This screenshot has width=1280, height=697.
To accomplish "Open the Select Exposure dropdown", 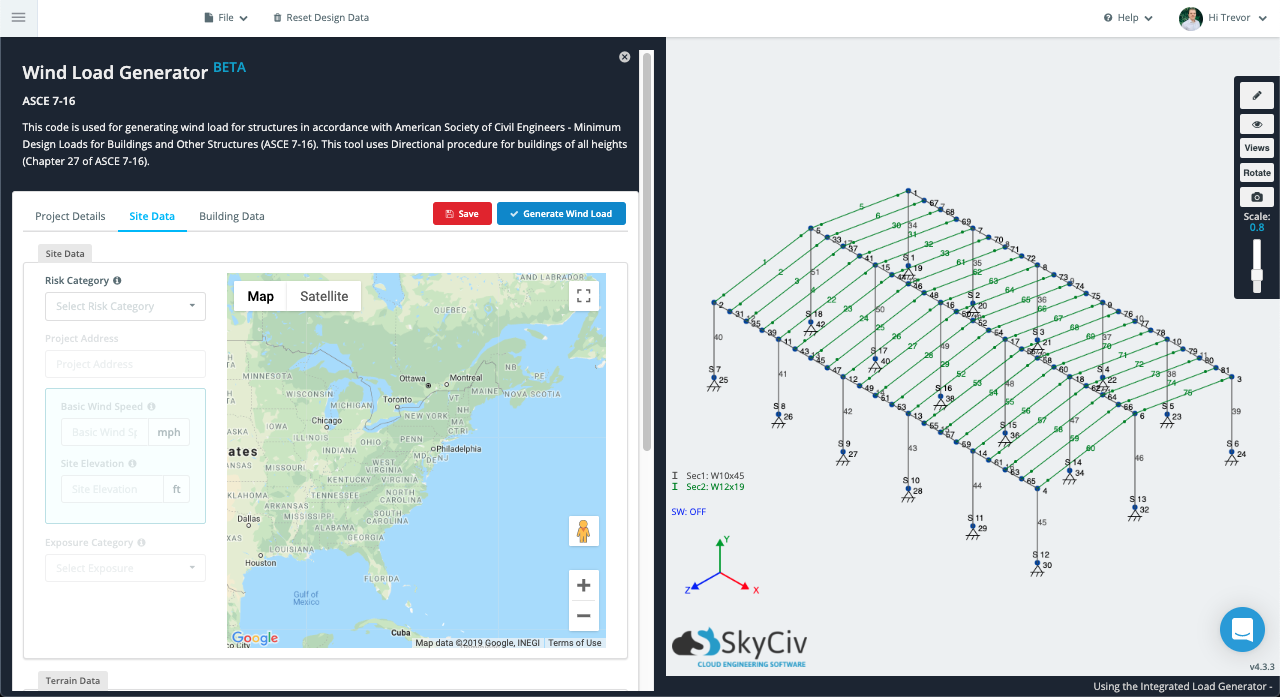I will [125, 568].
